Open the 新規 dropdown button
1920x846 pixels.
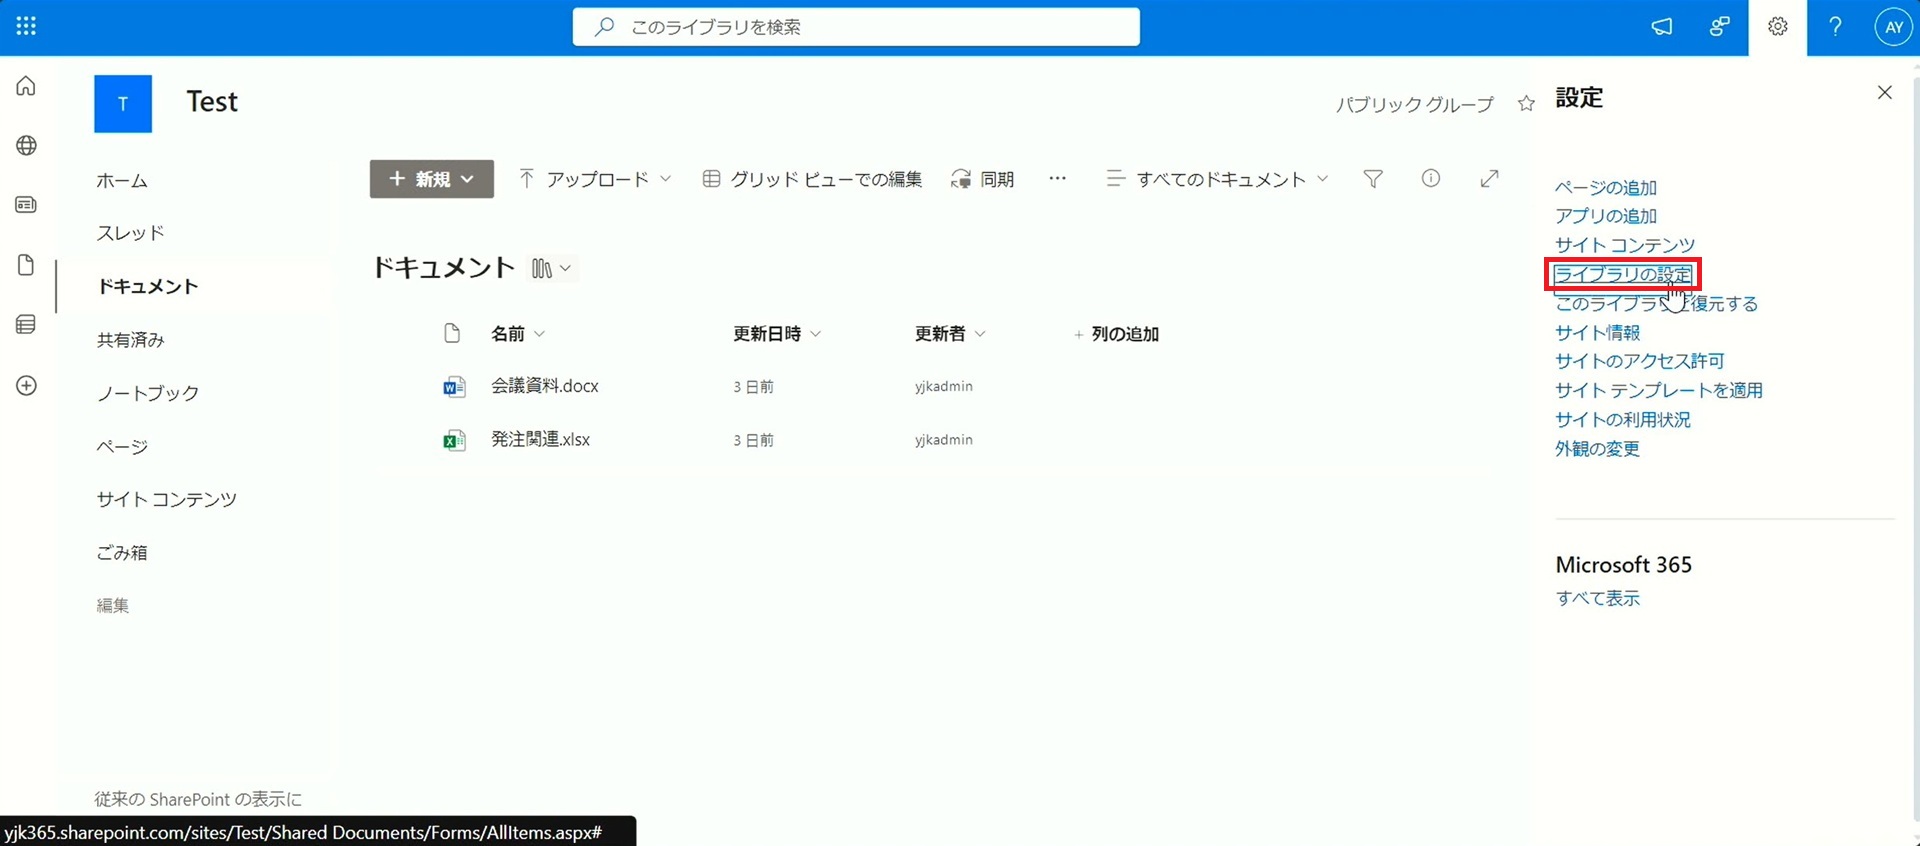coord(431,179)
